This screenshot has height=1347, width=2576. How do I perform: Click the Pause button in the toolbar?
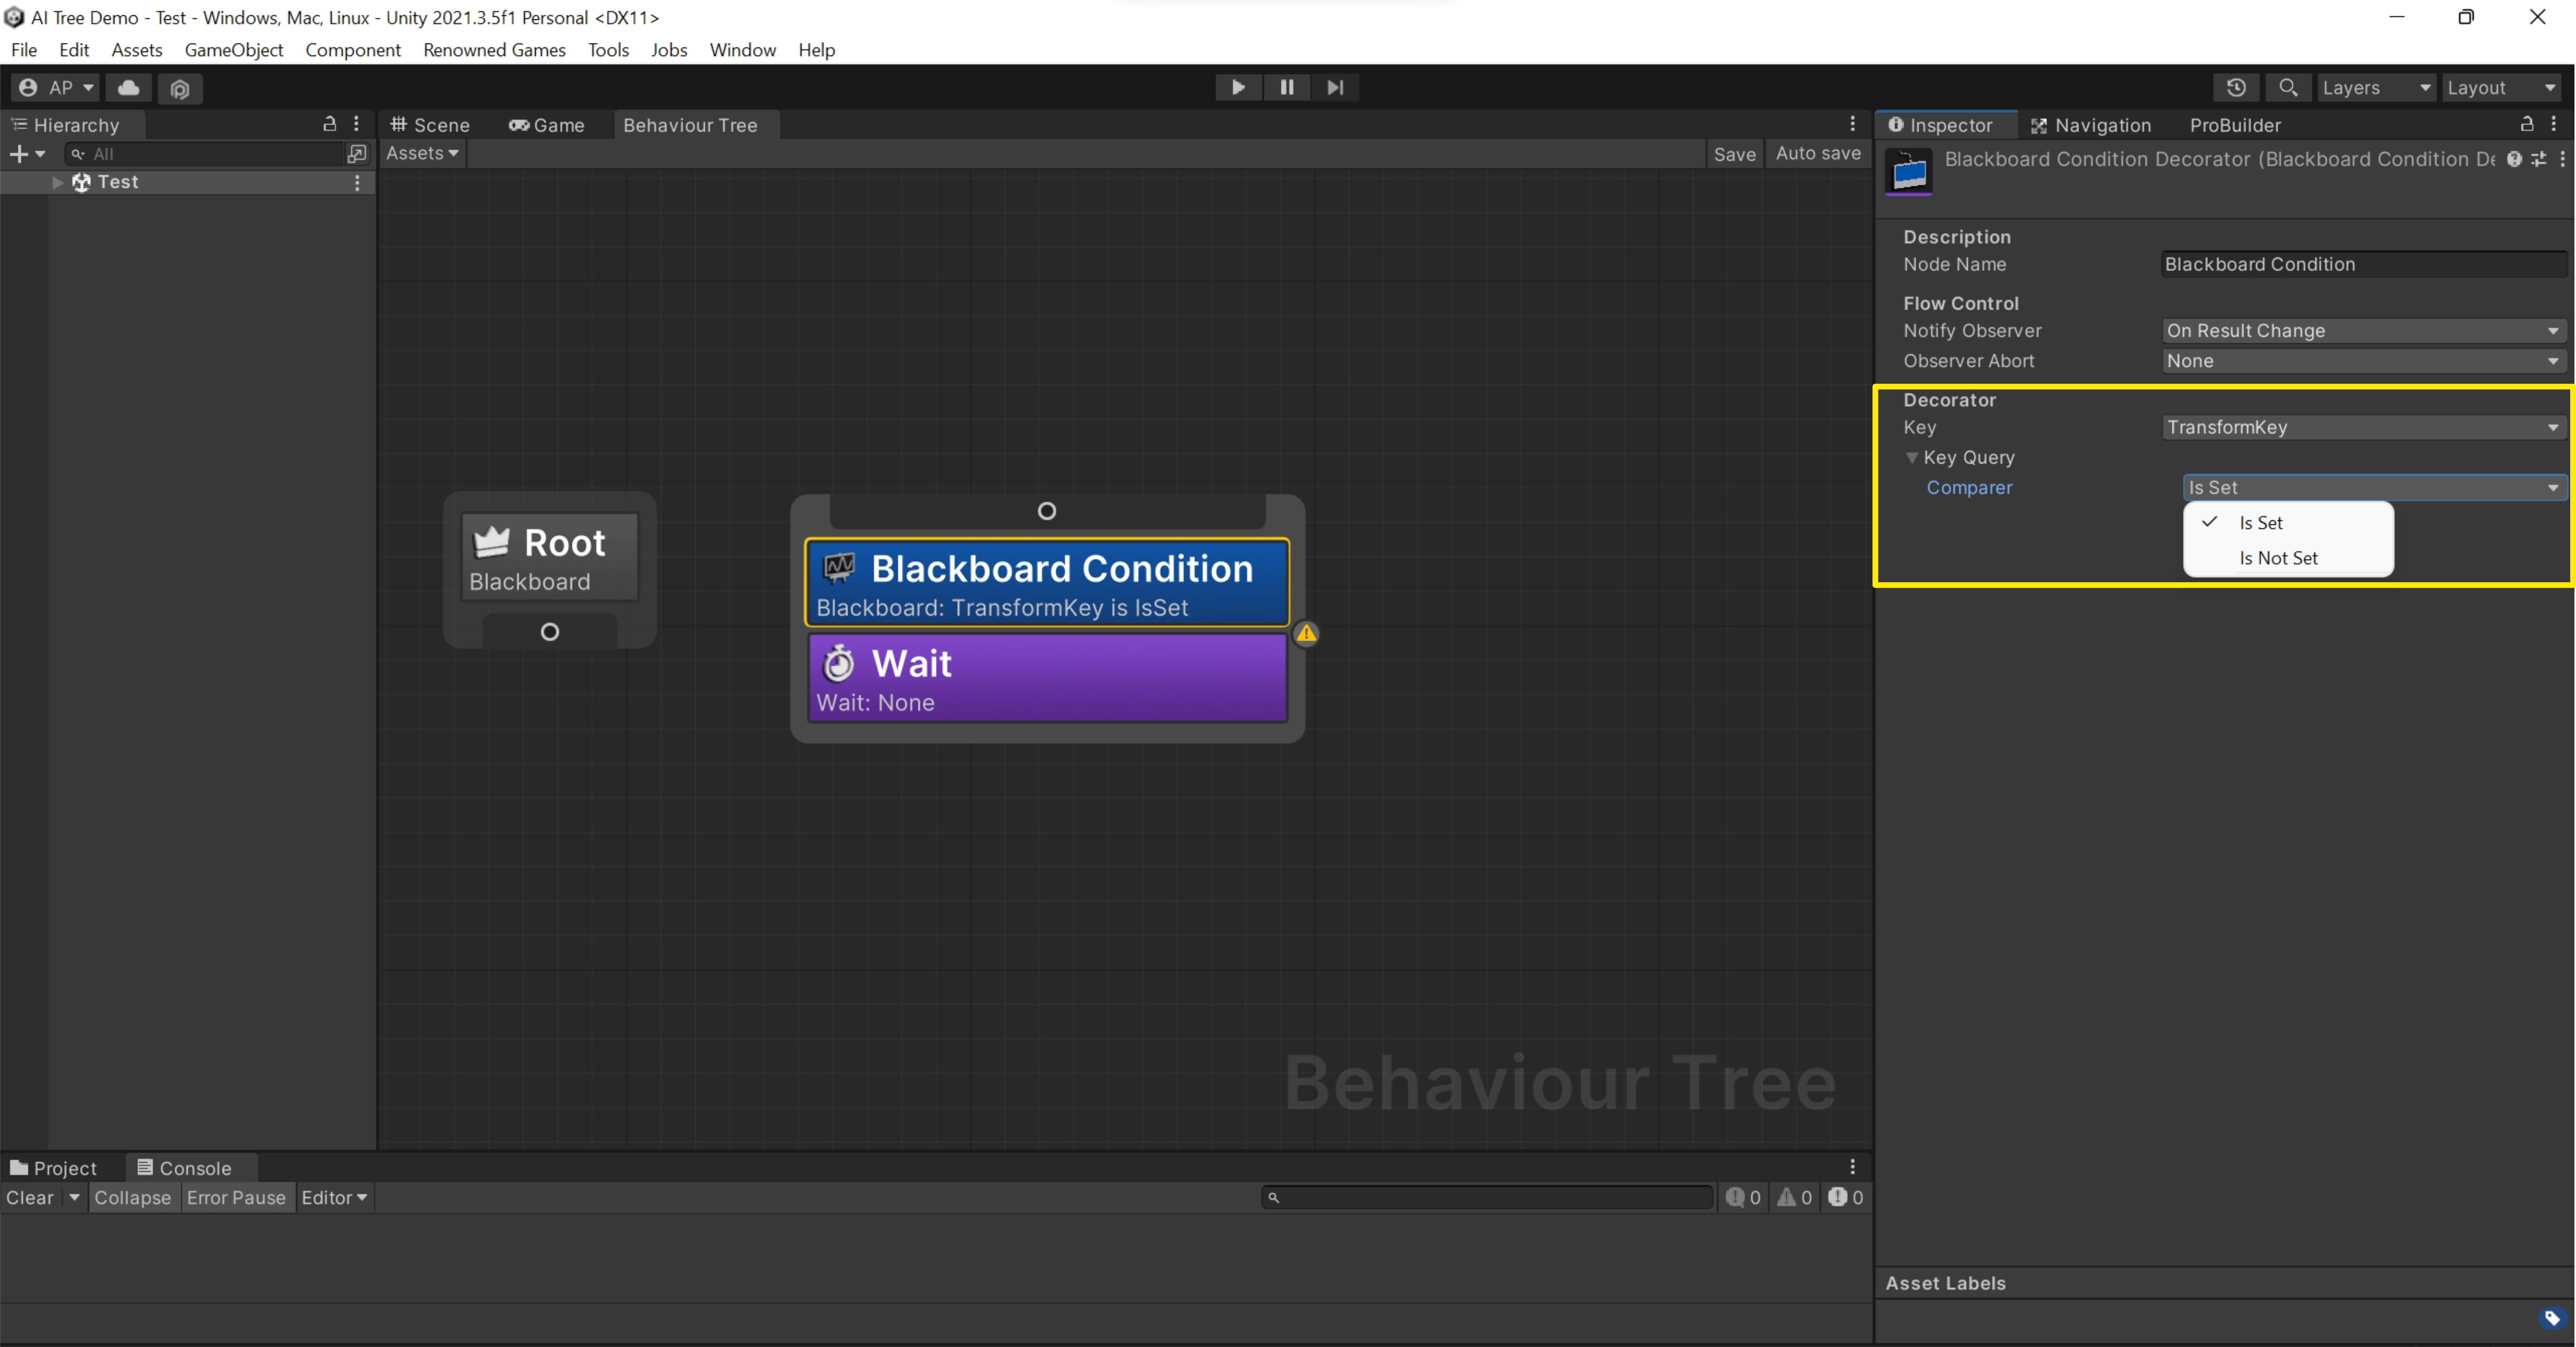coord(1286,88)
